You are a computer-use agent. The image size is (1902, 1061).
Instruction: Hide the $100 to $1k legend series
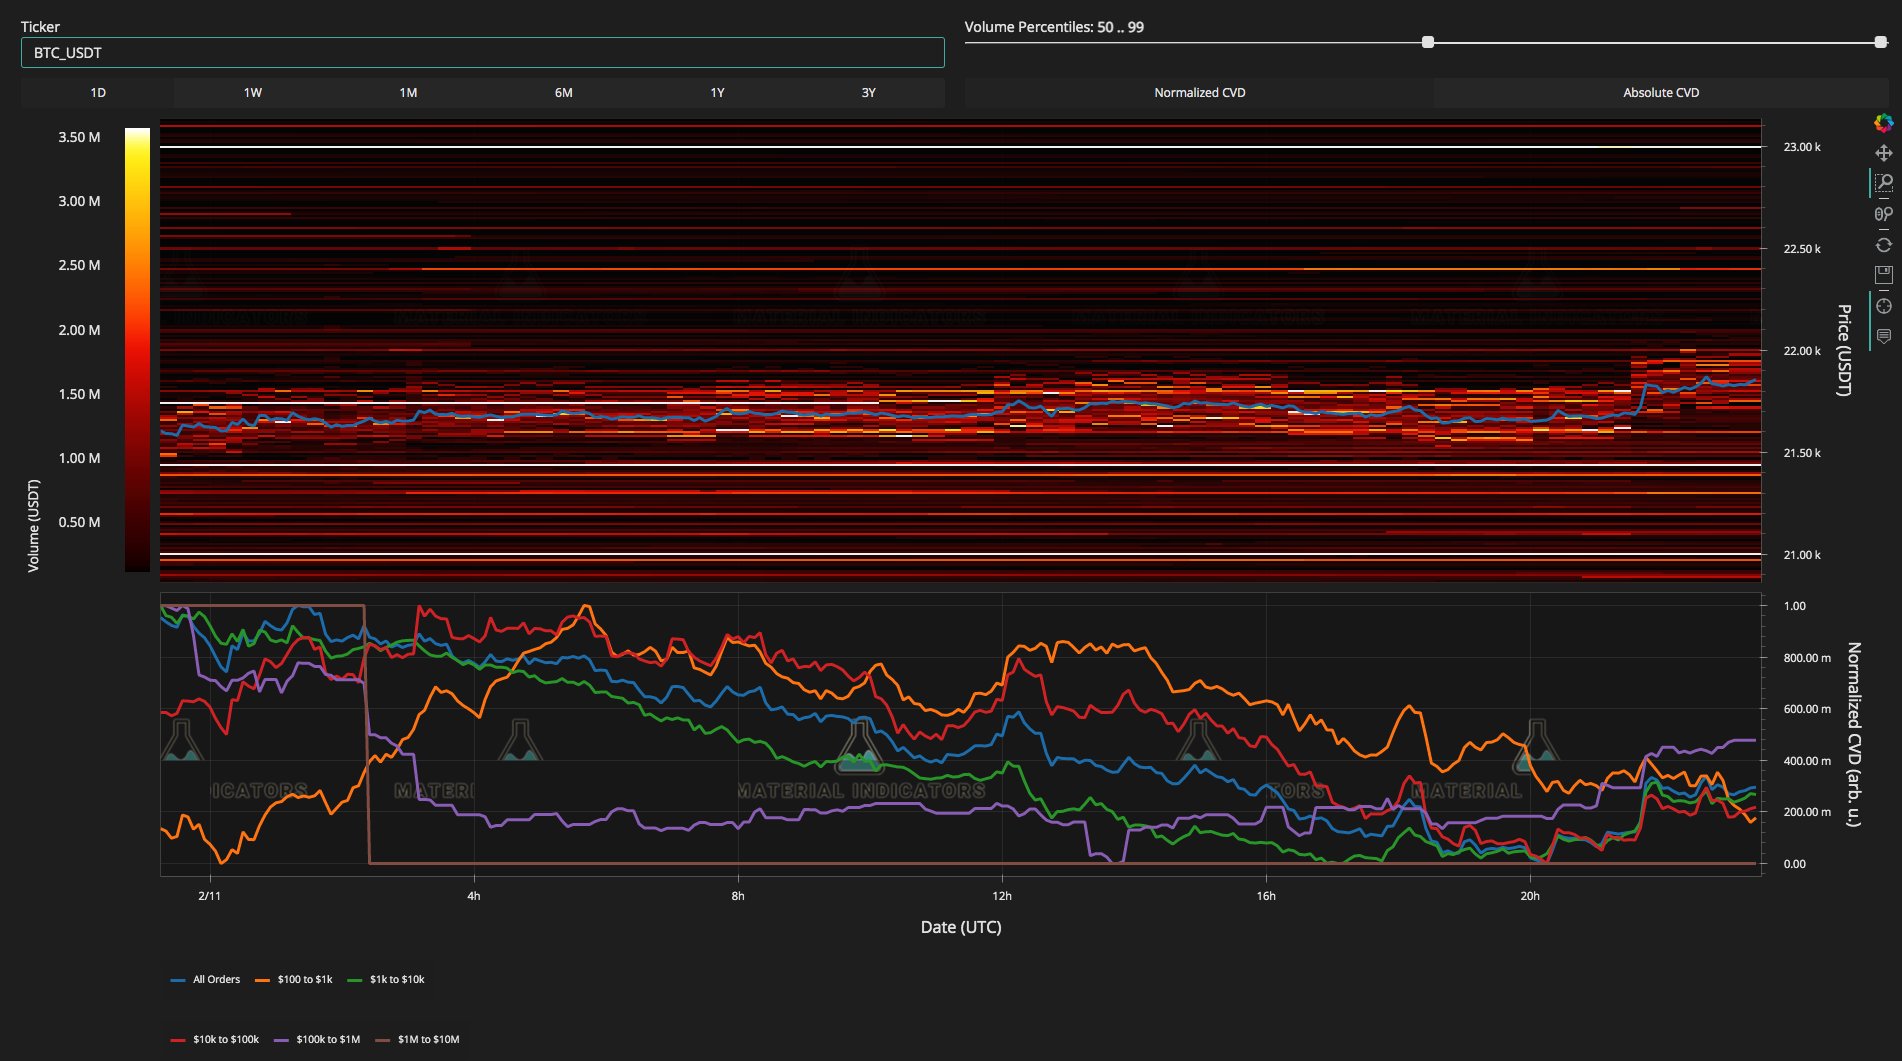tap(304, 980)
